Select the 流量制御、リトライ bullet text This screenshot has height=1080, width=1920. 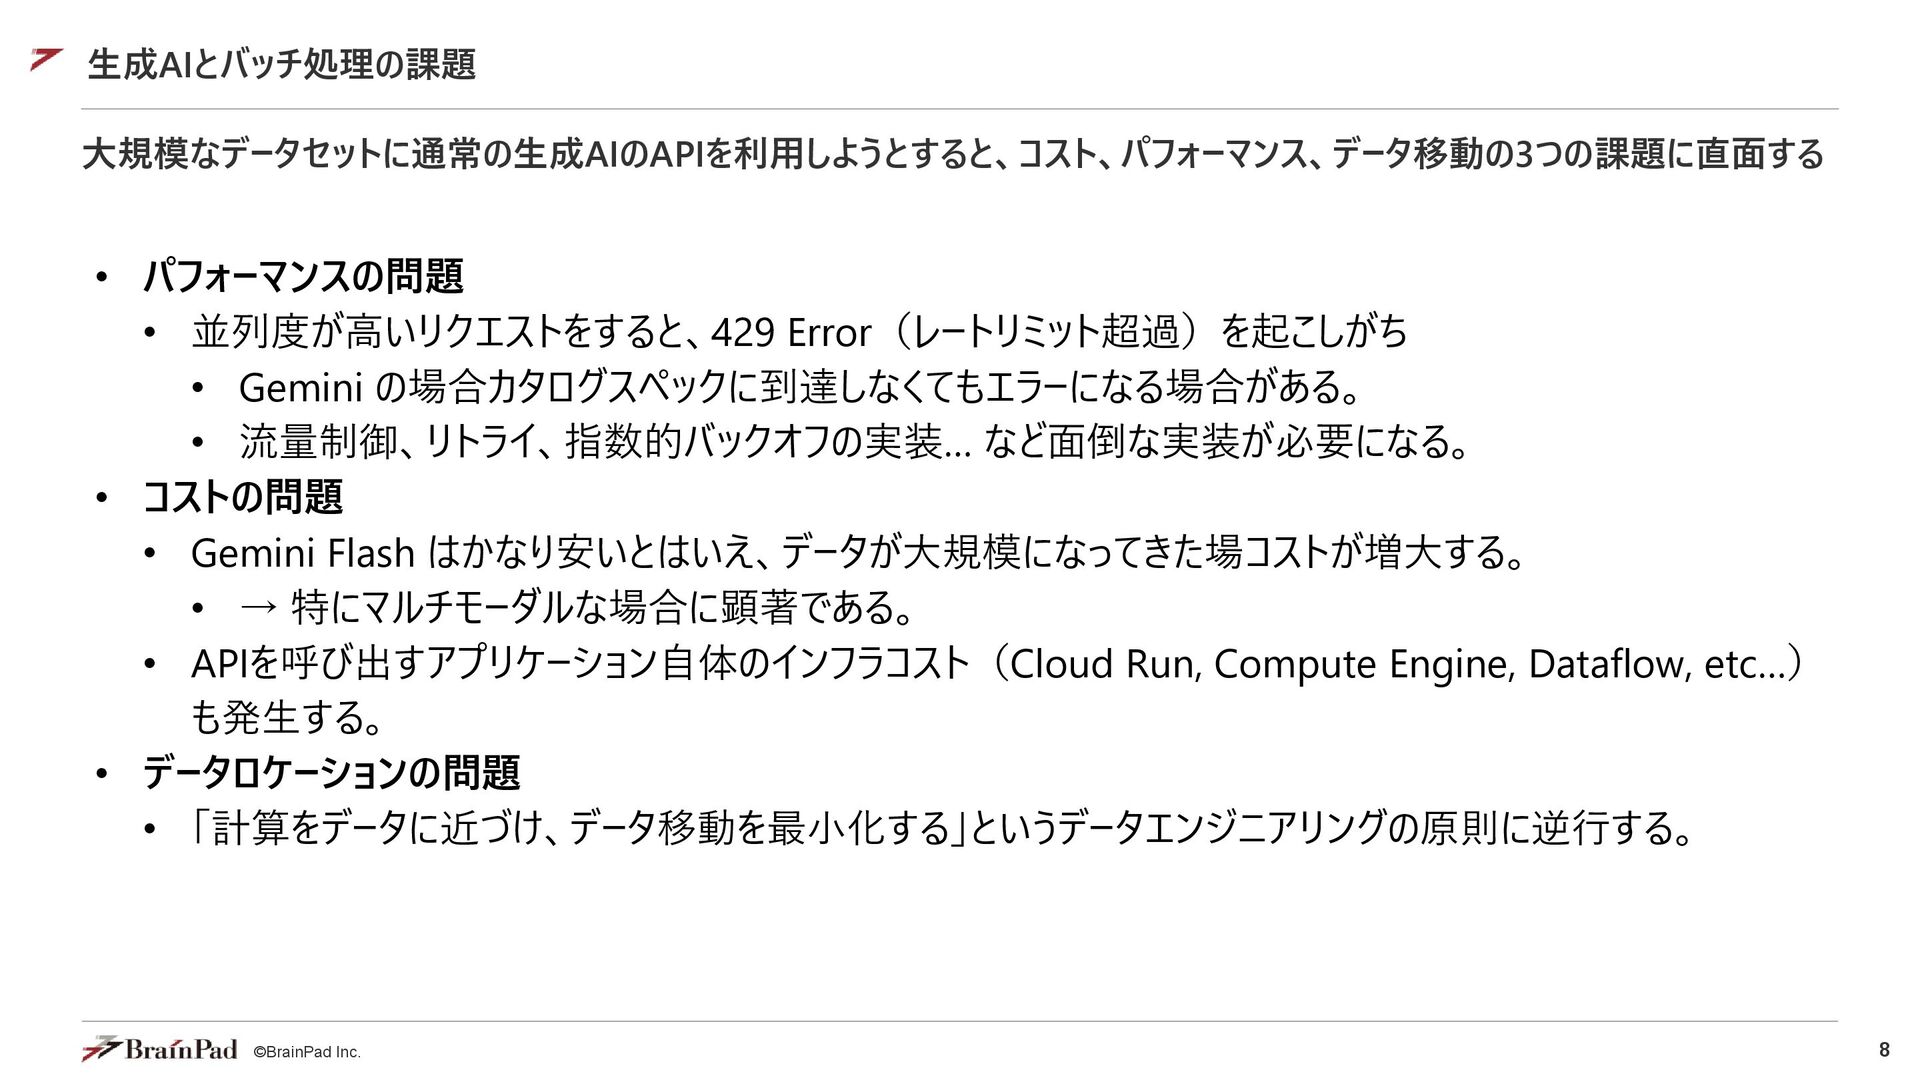854,442
